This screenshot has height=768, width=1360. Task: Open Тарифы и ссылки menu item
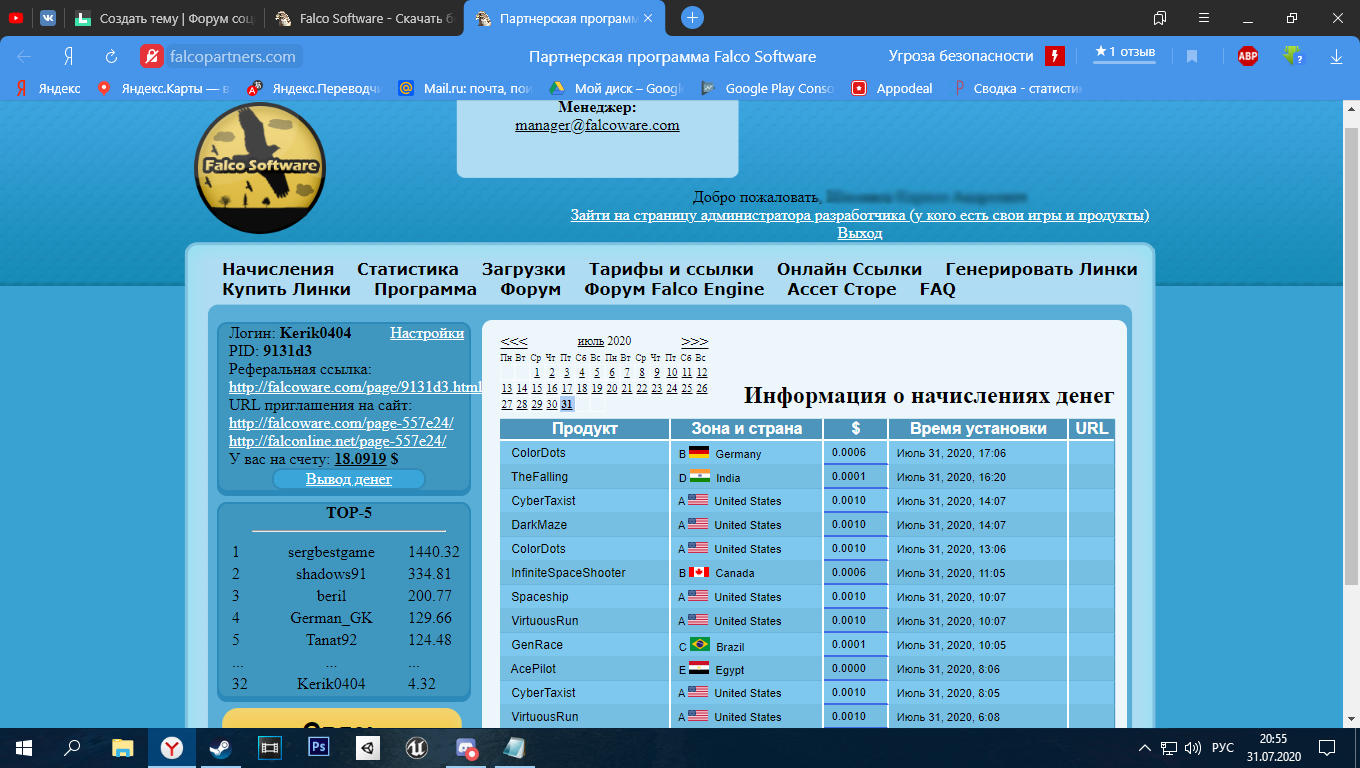(671, 269)
